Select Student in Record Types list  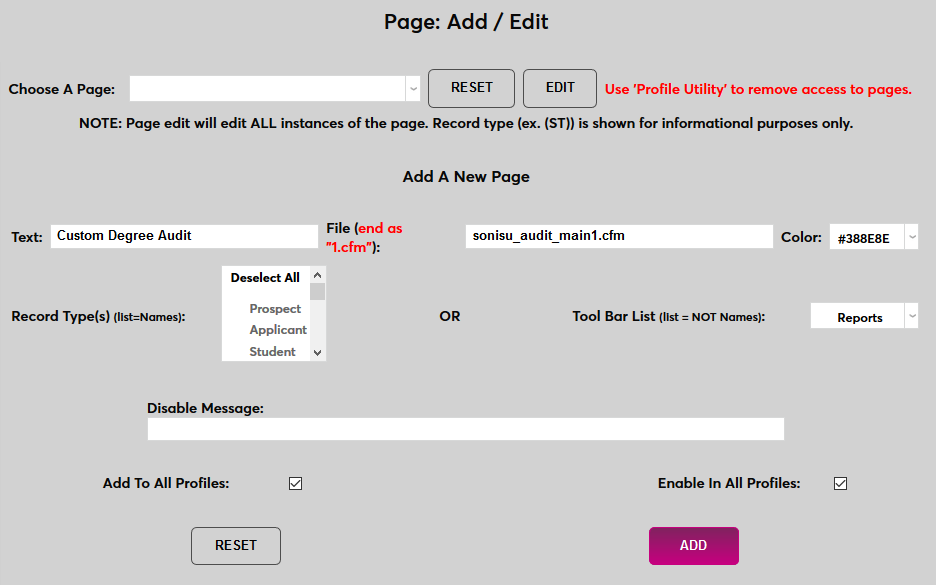pos(272,352)
